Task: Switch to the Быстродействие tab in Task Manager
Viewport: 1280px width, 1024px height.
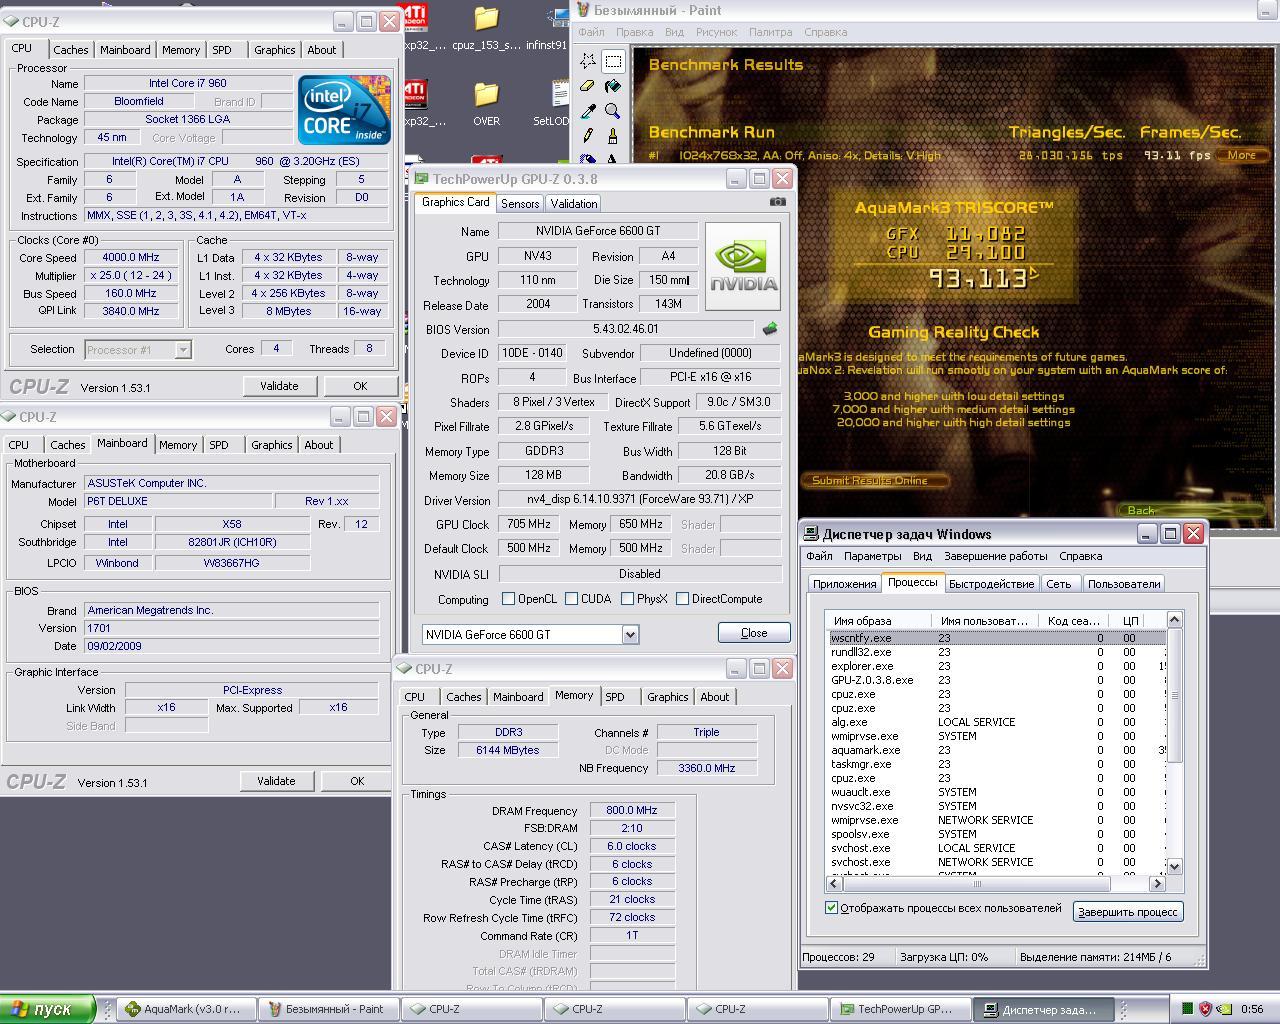Action: tap(992, 584)
